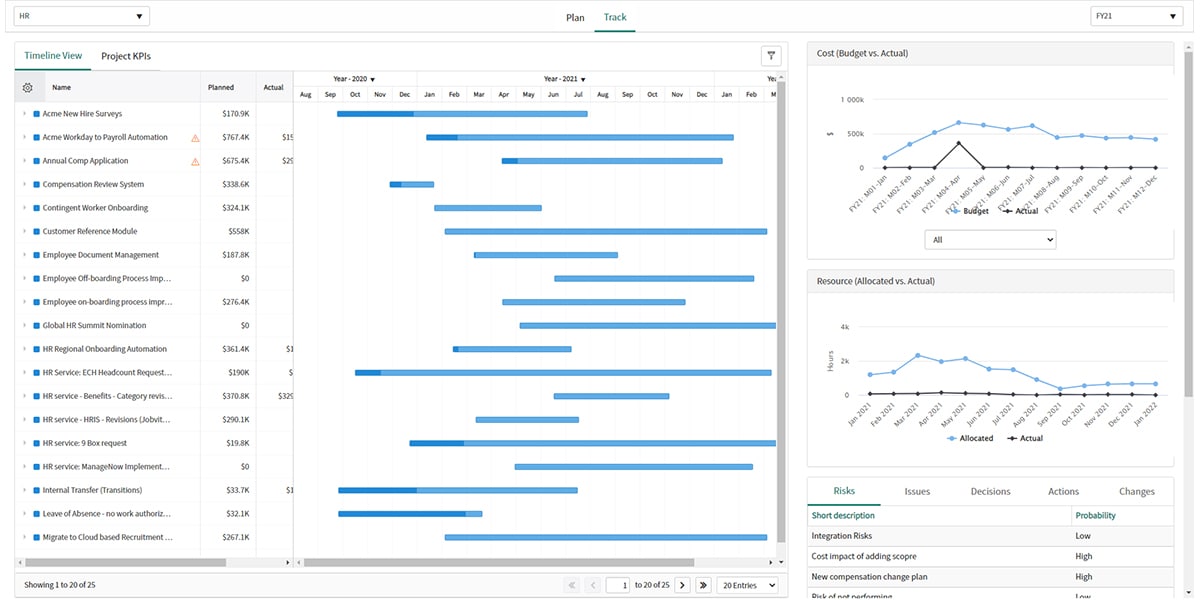Expand the Acme New Hire Surveys row
Viewport: 1200px width, 600px height.
(x=24, y=114)
